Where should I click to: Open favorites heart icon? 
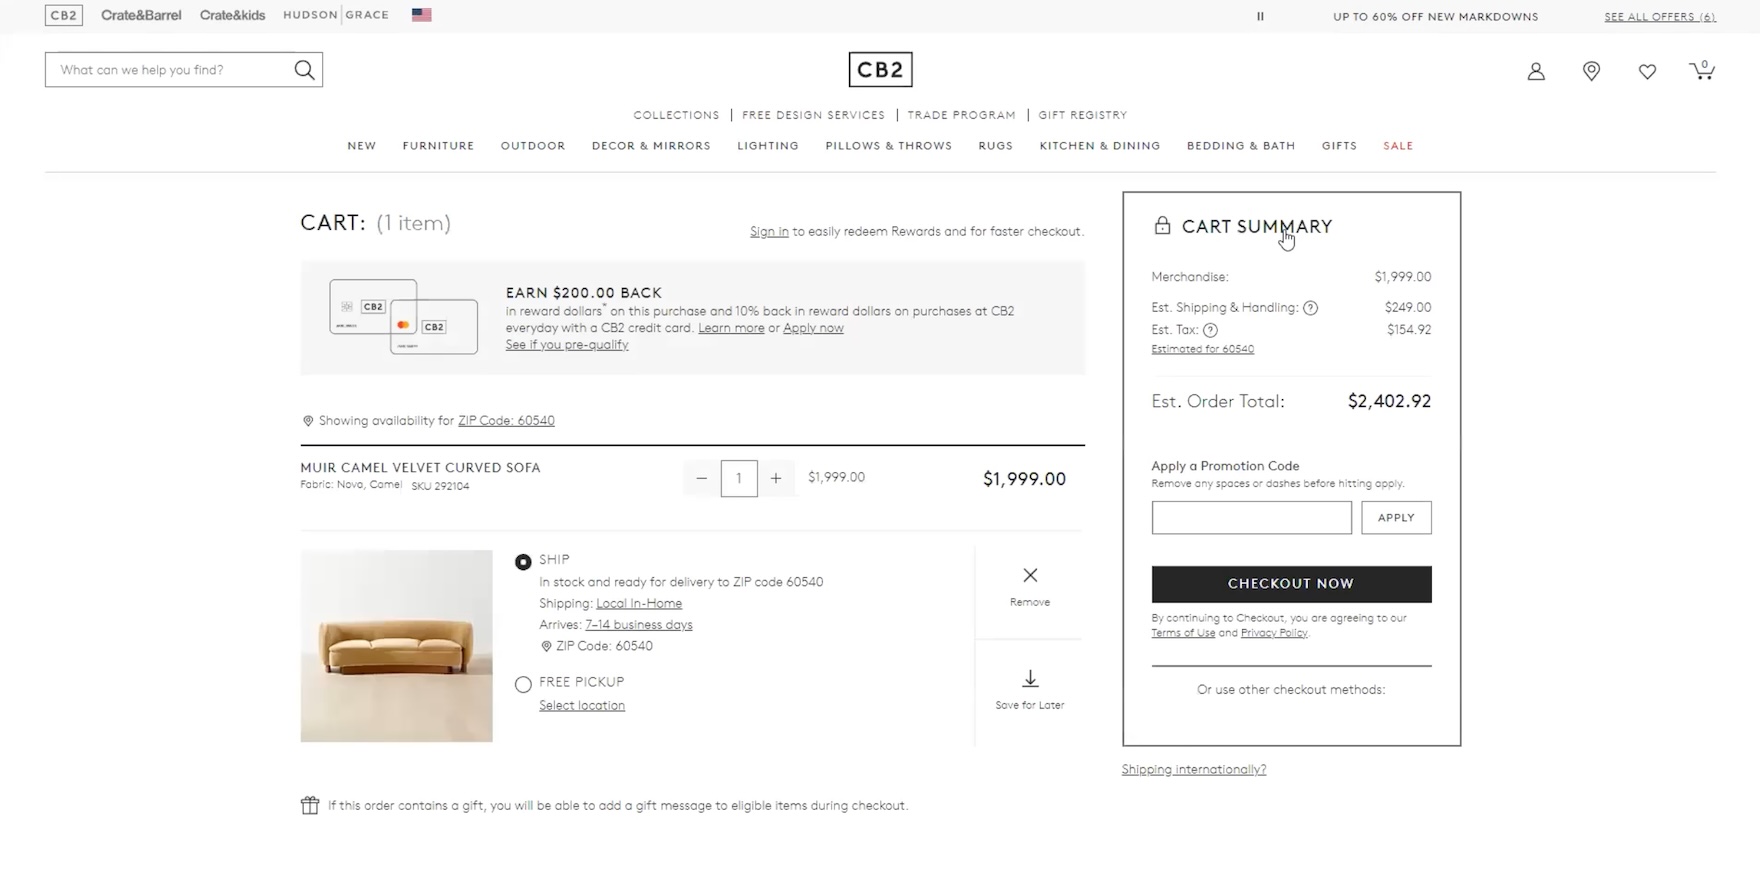point(1647,71)
